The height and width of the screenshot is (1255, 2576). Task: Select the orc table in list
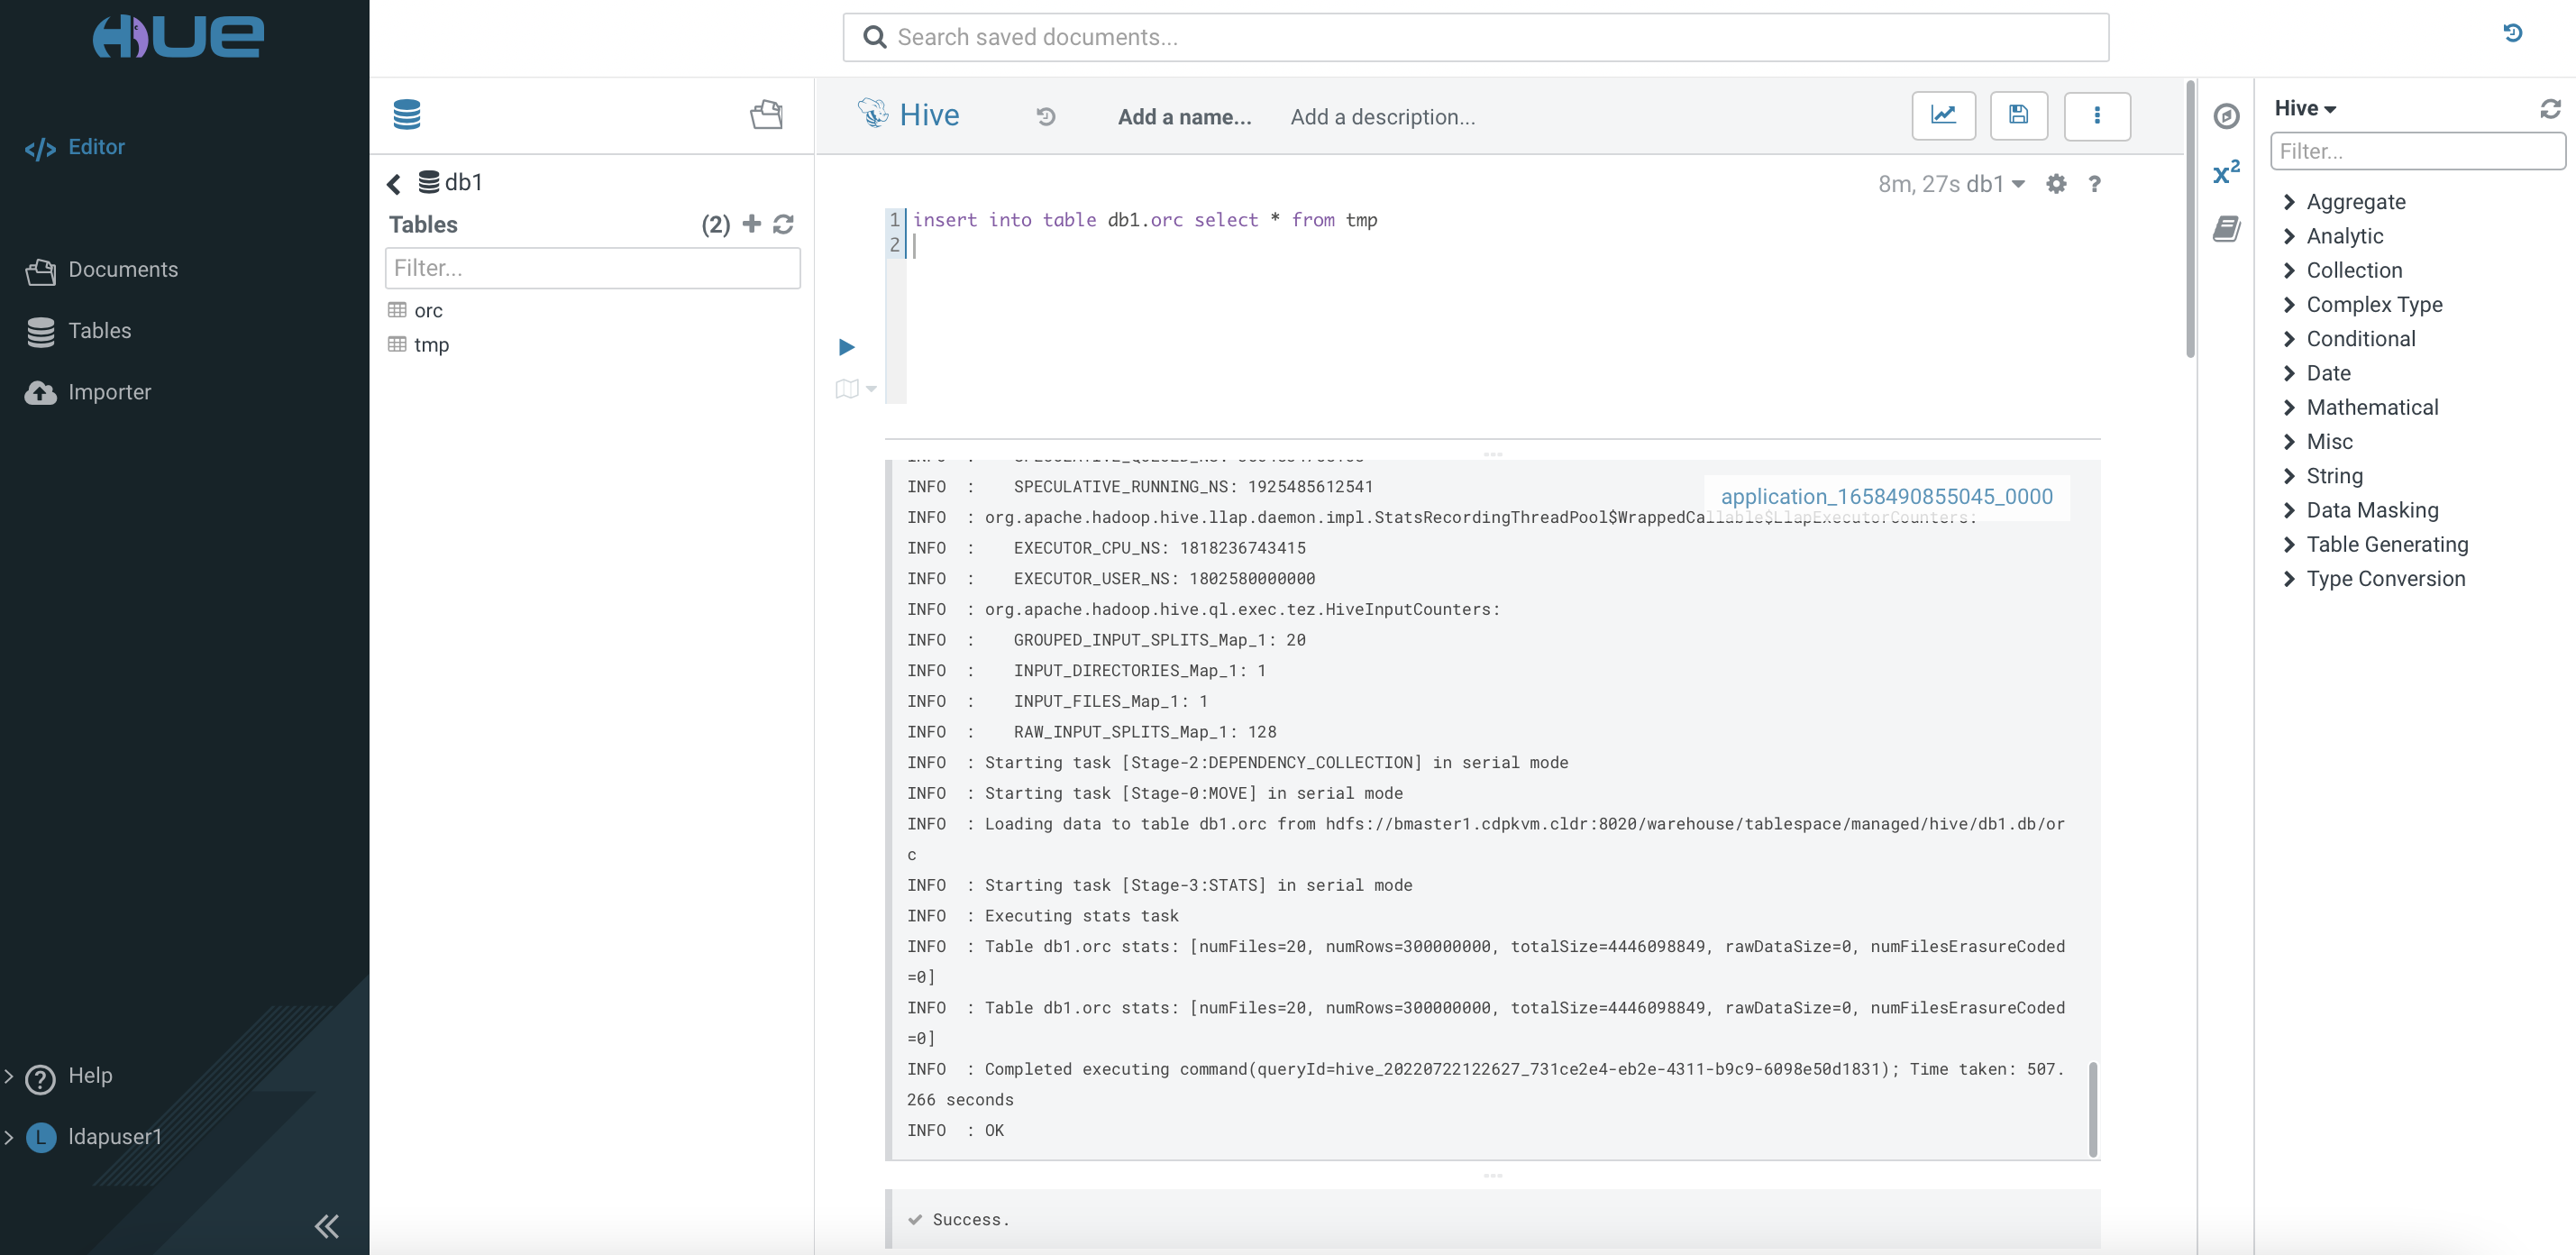tap(428, 311)
